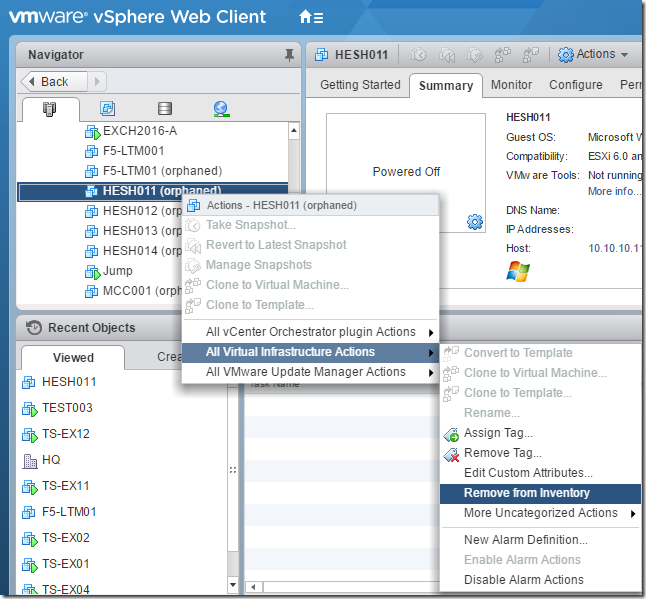
Task: Click the Recent Objects scroll down arrow
Action: 233,585
